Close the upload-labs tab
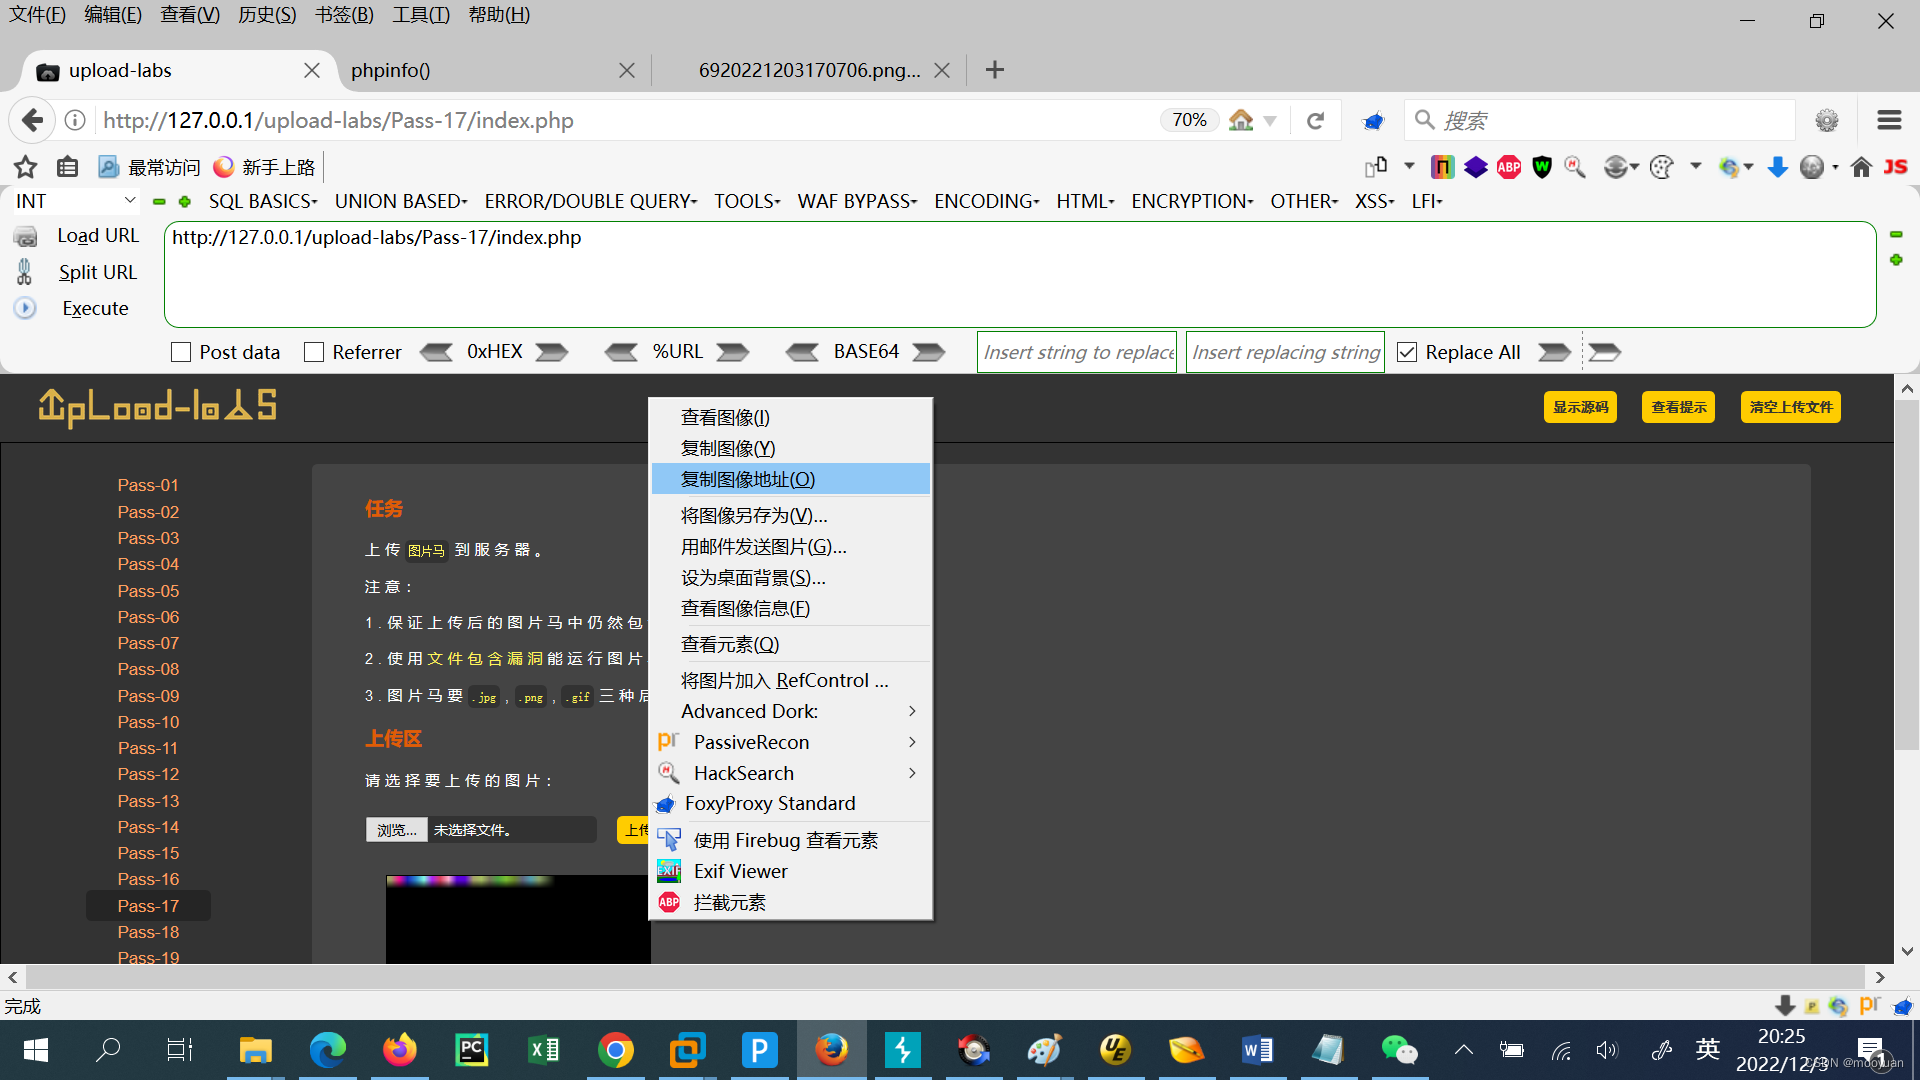This screenshot has width=1920, height=1080. (x=312, y=71)
